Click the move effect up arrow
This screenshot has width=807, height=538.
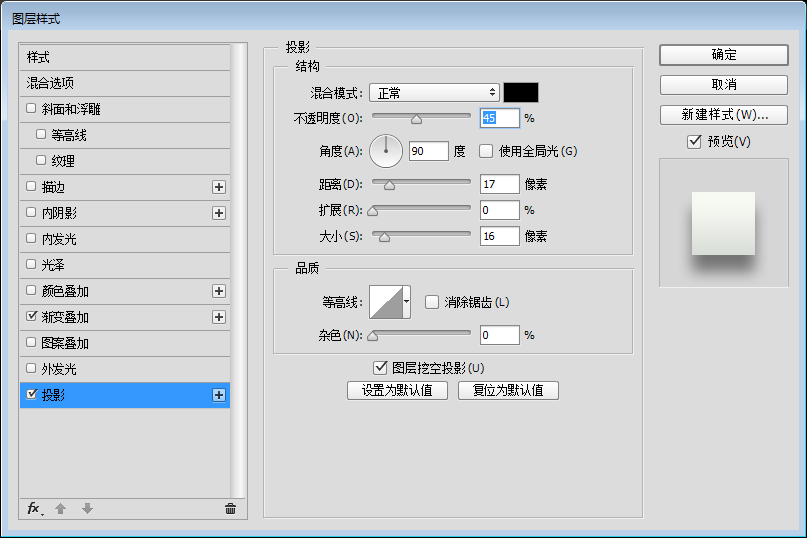[x=60, y=508]
